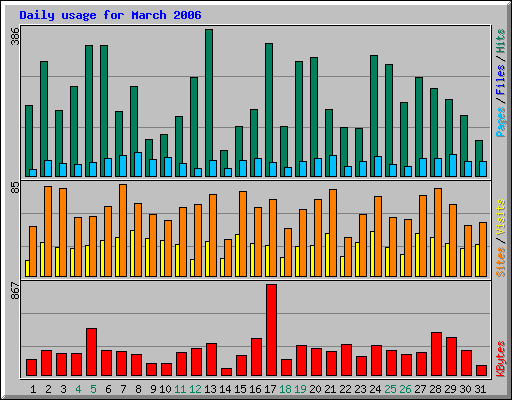
Task: Select weekend day 11 label
Action: [180, 389]
